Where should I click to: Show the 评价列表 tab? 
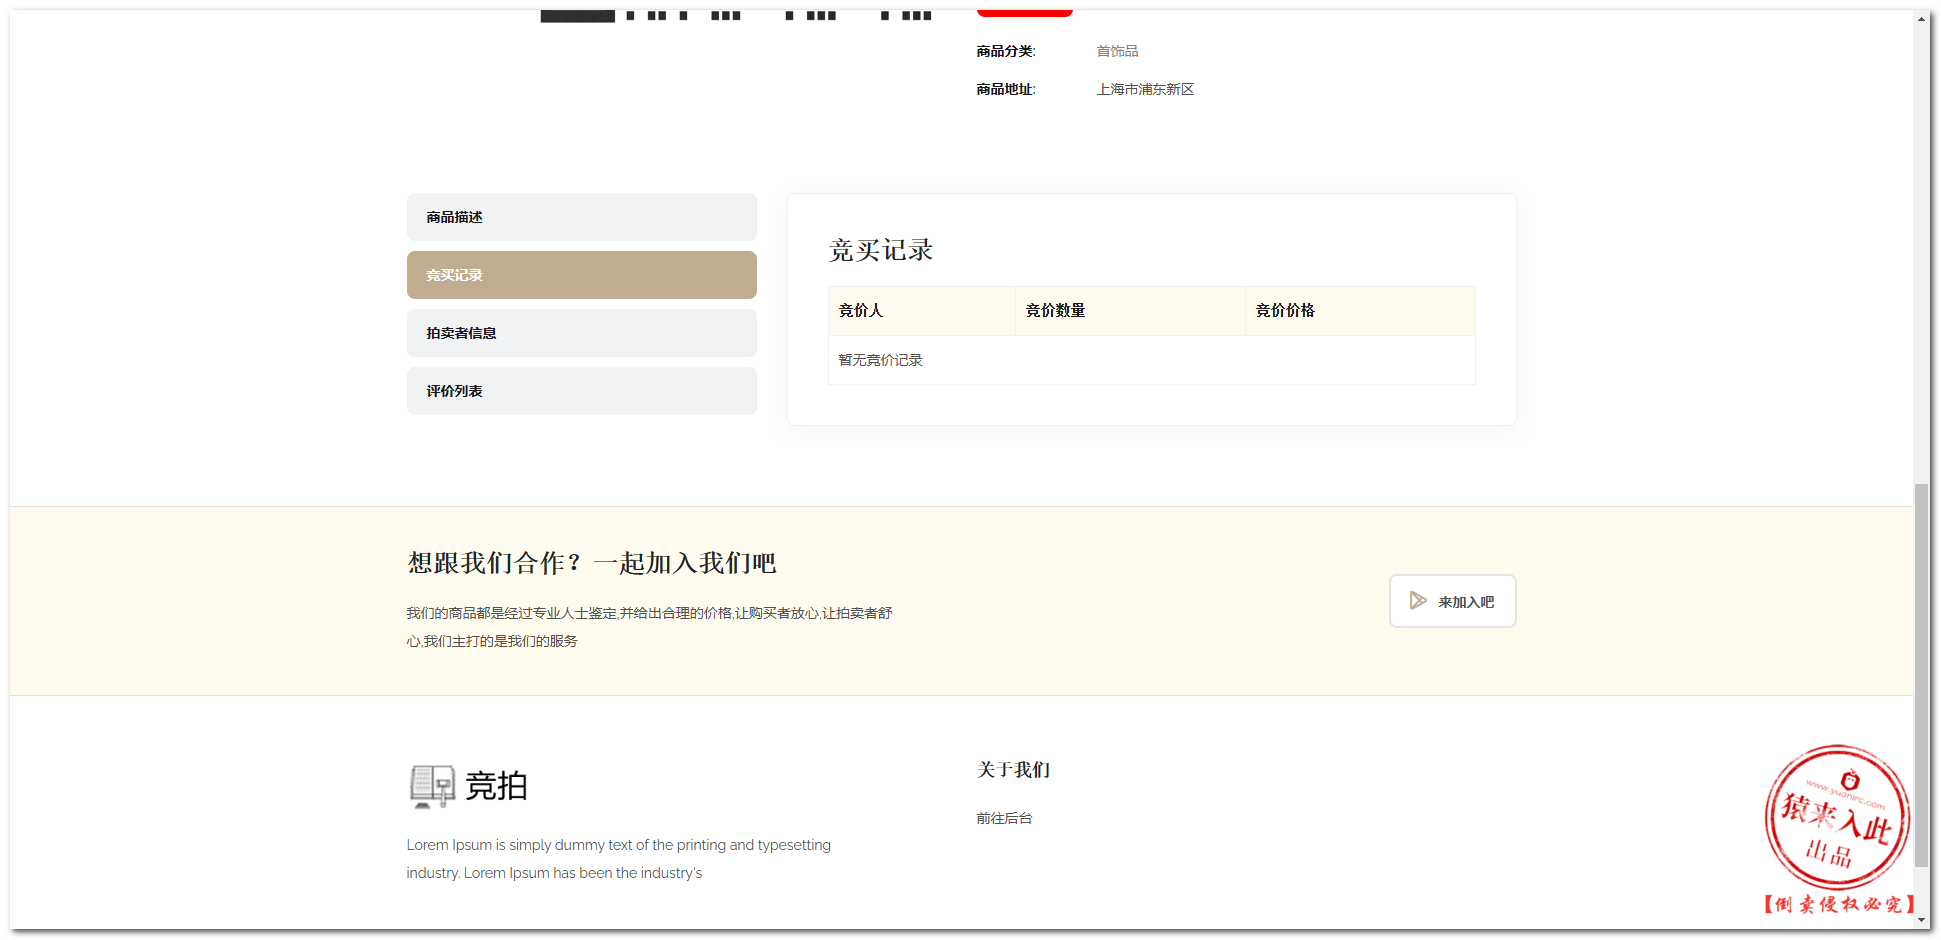[581, 391]
